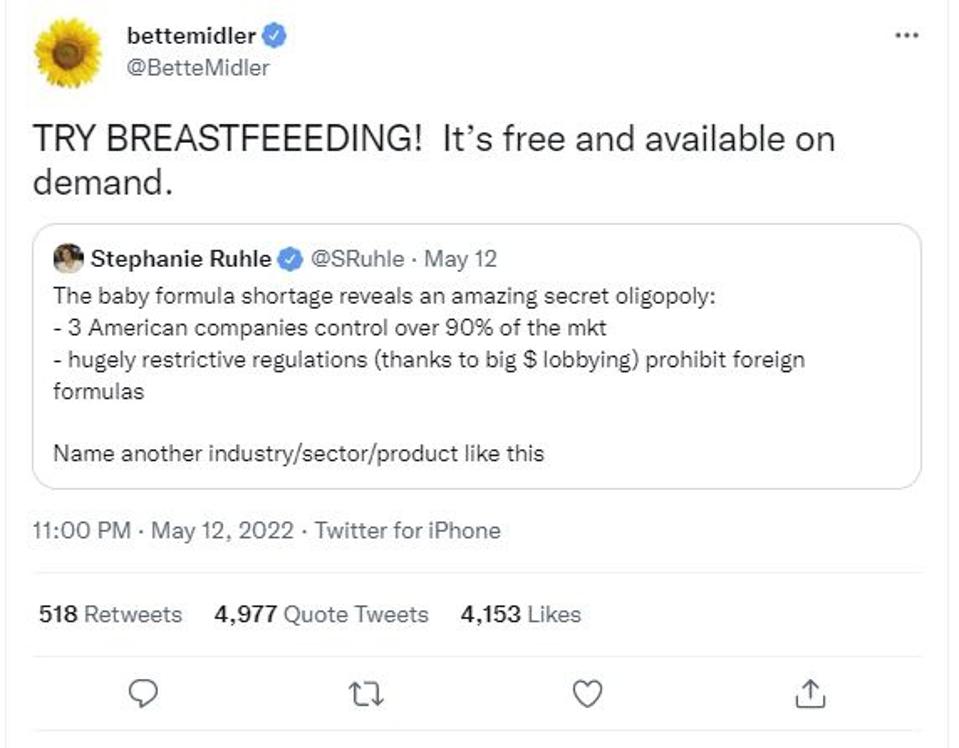The height and width of the screenshot is (748, 959).
Task: Click the reply speech bubble icon
Action: (x=146, y=691)
